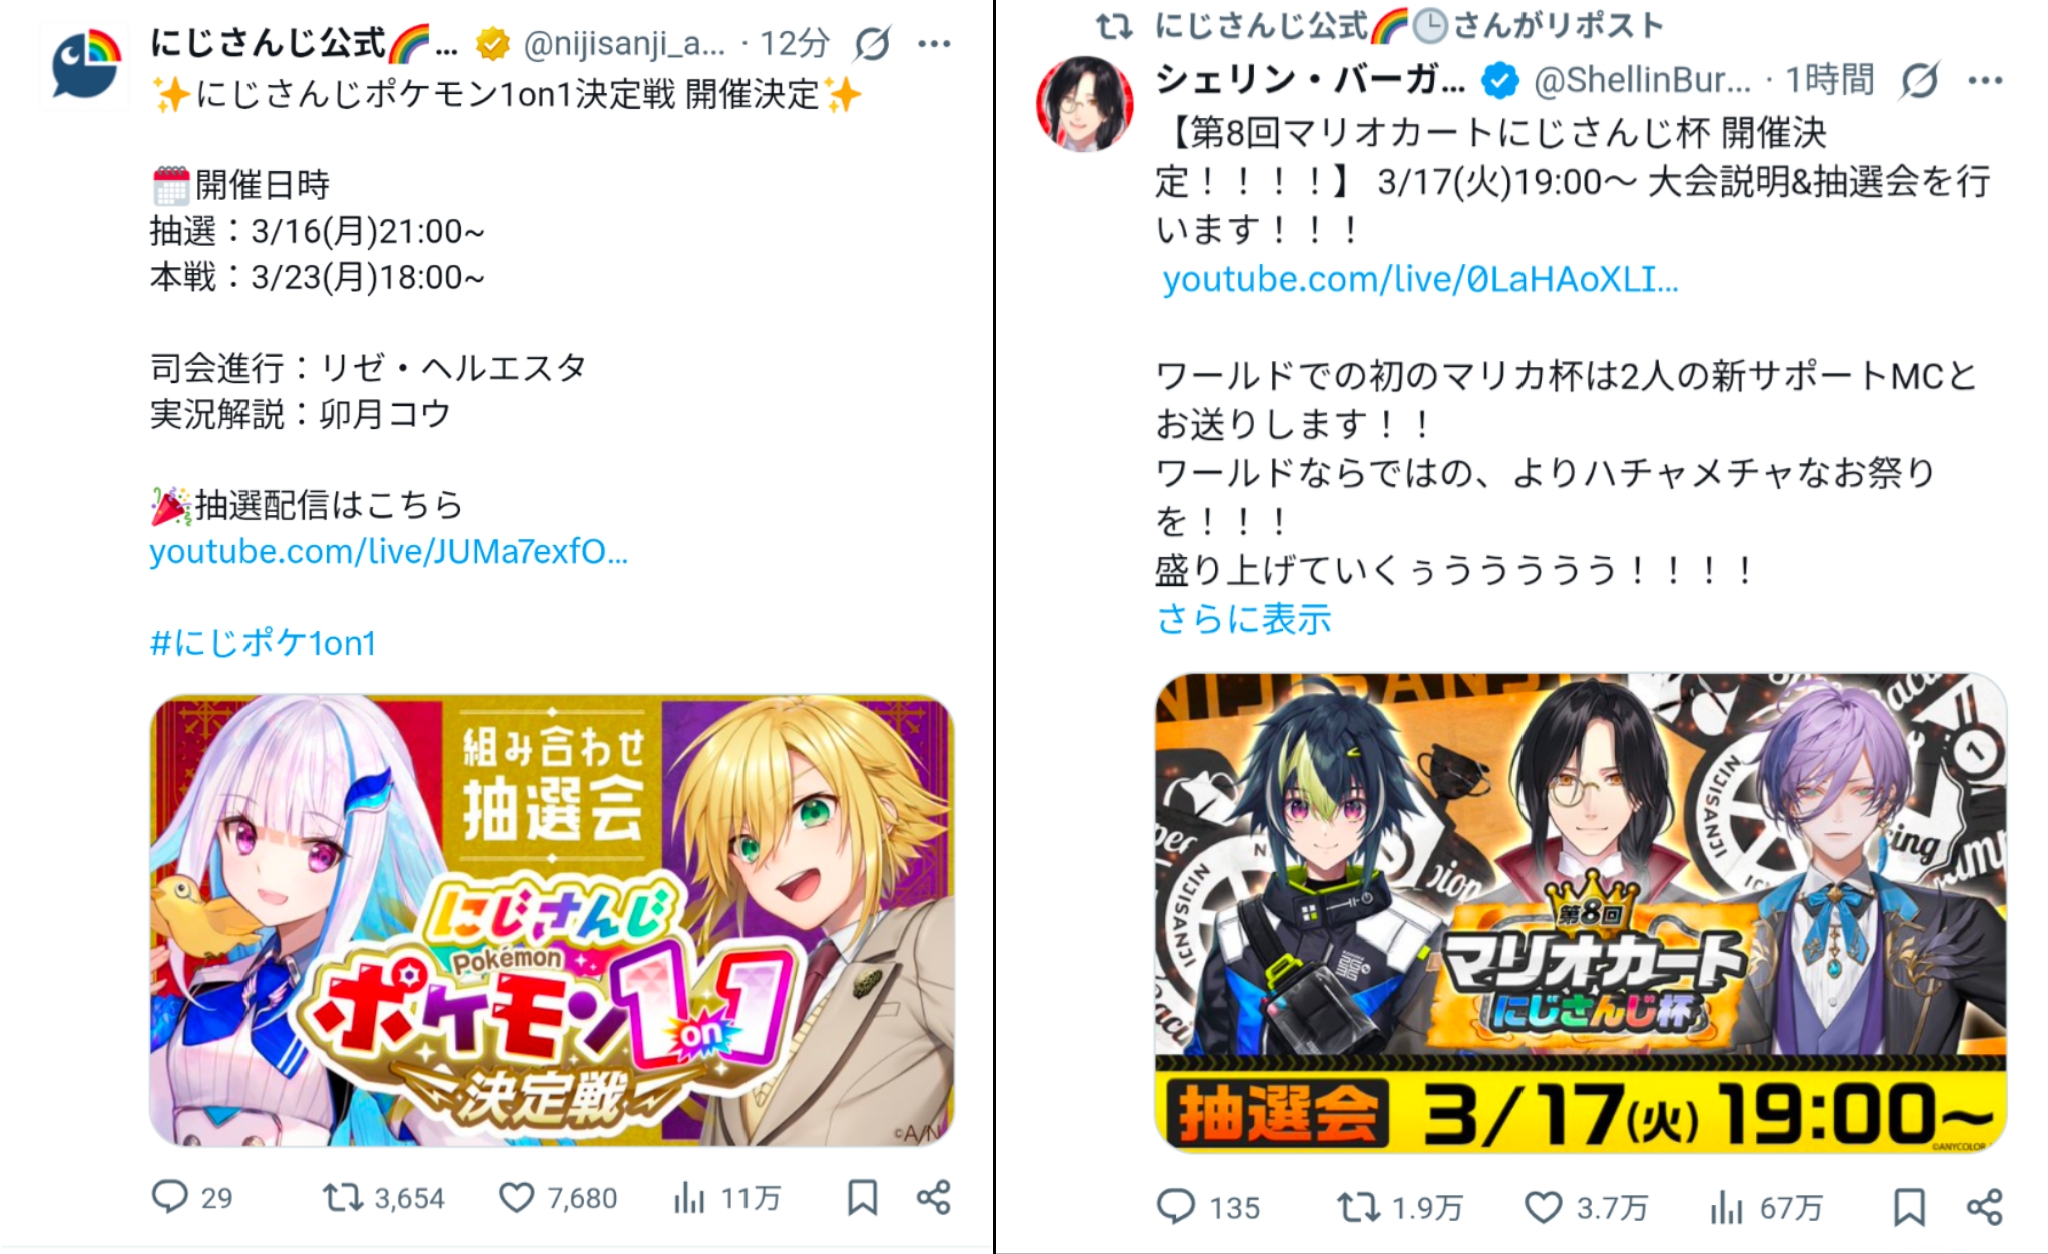Open the にじさんじ公式 profile avatar
This screenshot has height=1254, width=2048.
coord(85,65)
